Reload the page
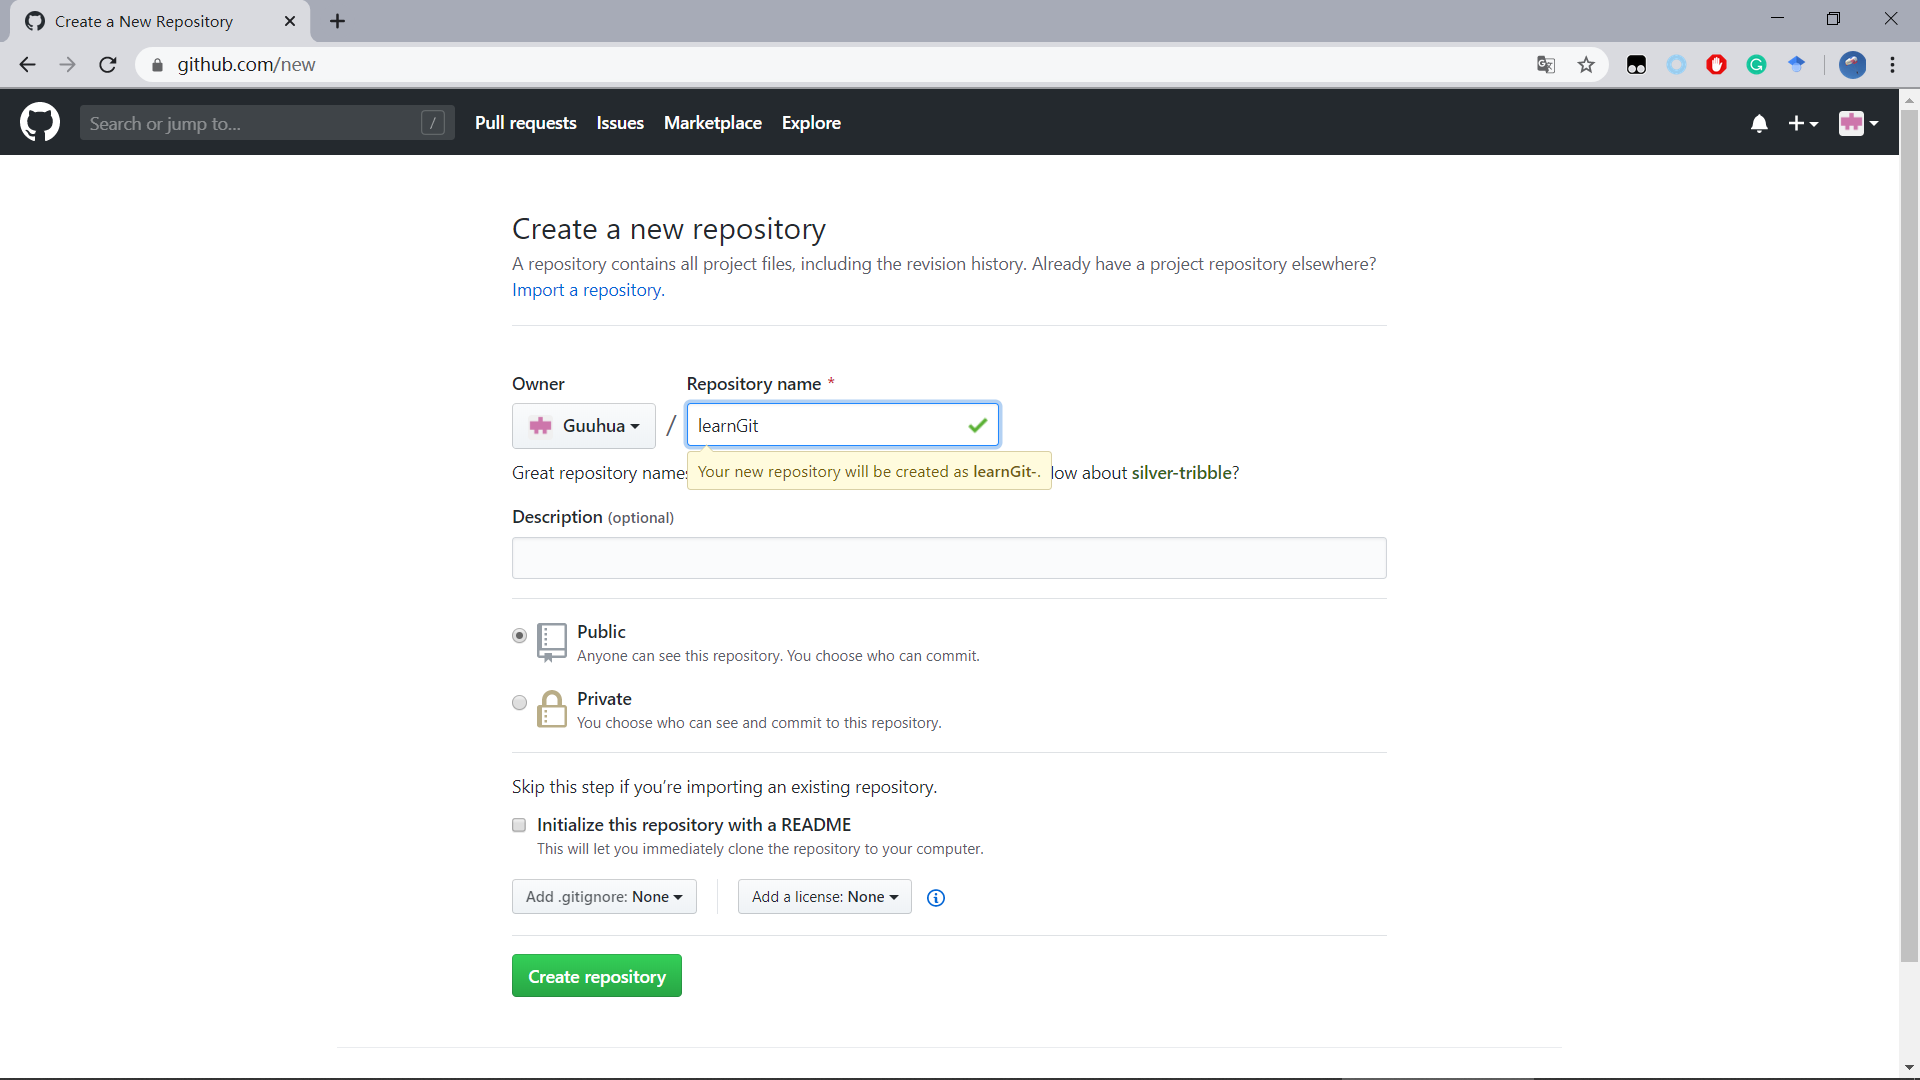This screenshot has width=1920, height=1080. (x=108, y=65)
